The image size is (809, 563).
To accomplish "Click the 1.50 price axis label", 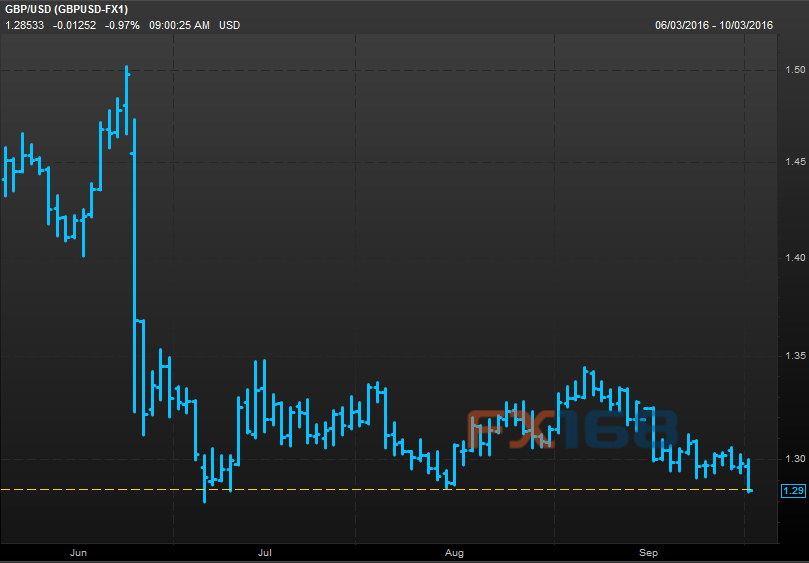I will pyautogui.click(x=795, y=70).
